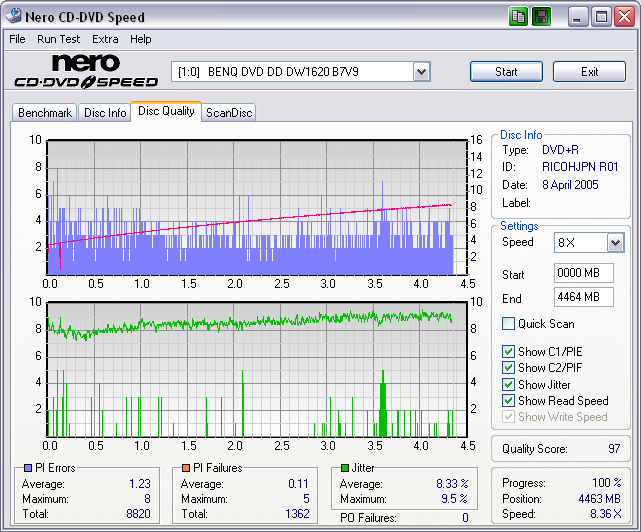The height and width of the screenshot is (532, 641).
Task: Uncheck Show Read Speed option
Action: [x=509, y=401]
